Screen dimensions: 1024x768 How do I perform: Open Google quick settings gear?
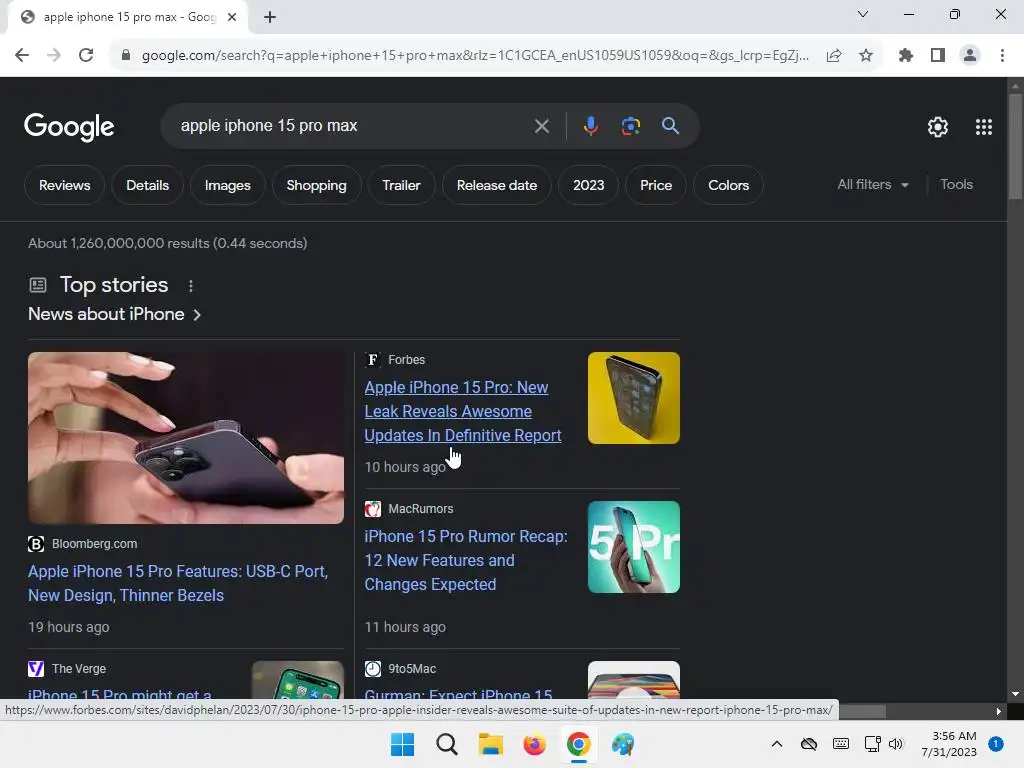pos(938,127)
